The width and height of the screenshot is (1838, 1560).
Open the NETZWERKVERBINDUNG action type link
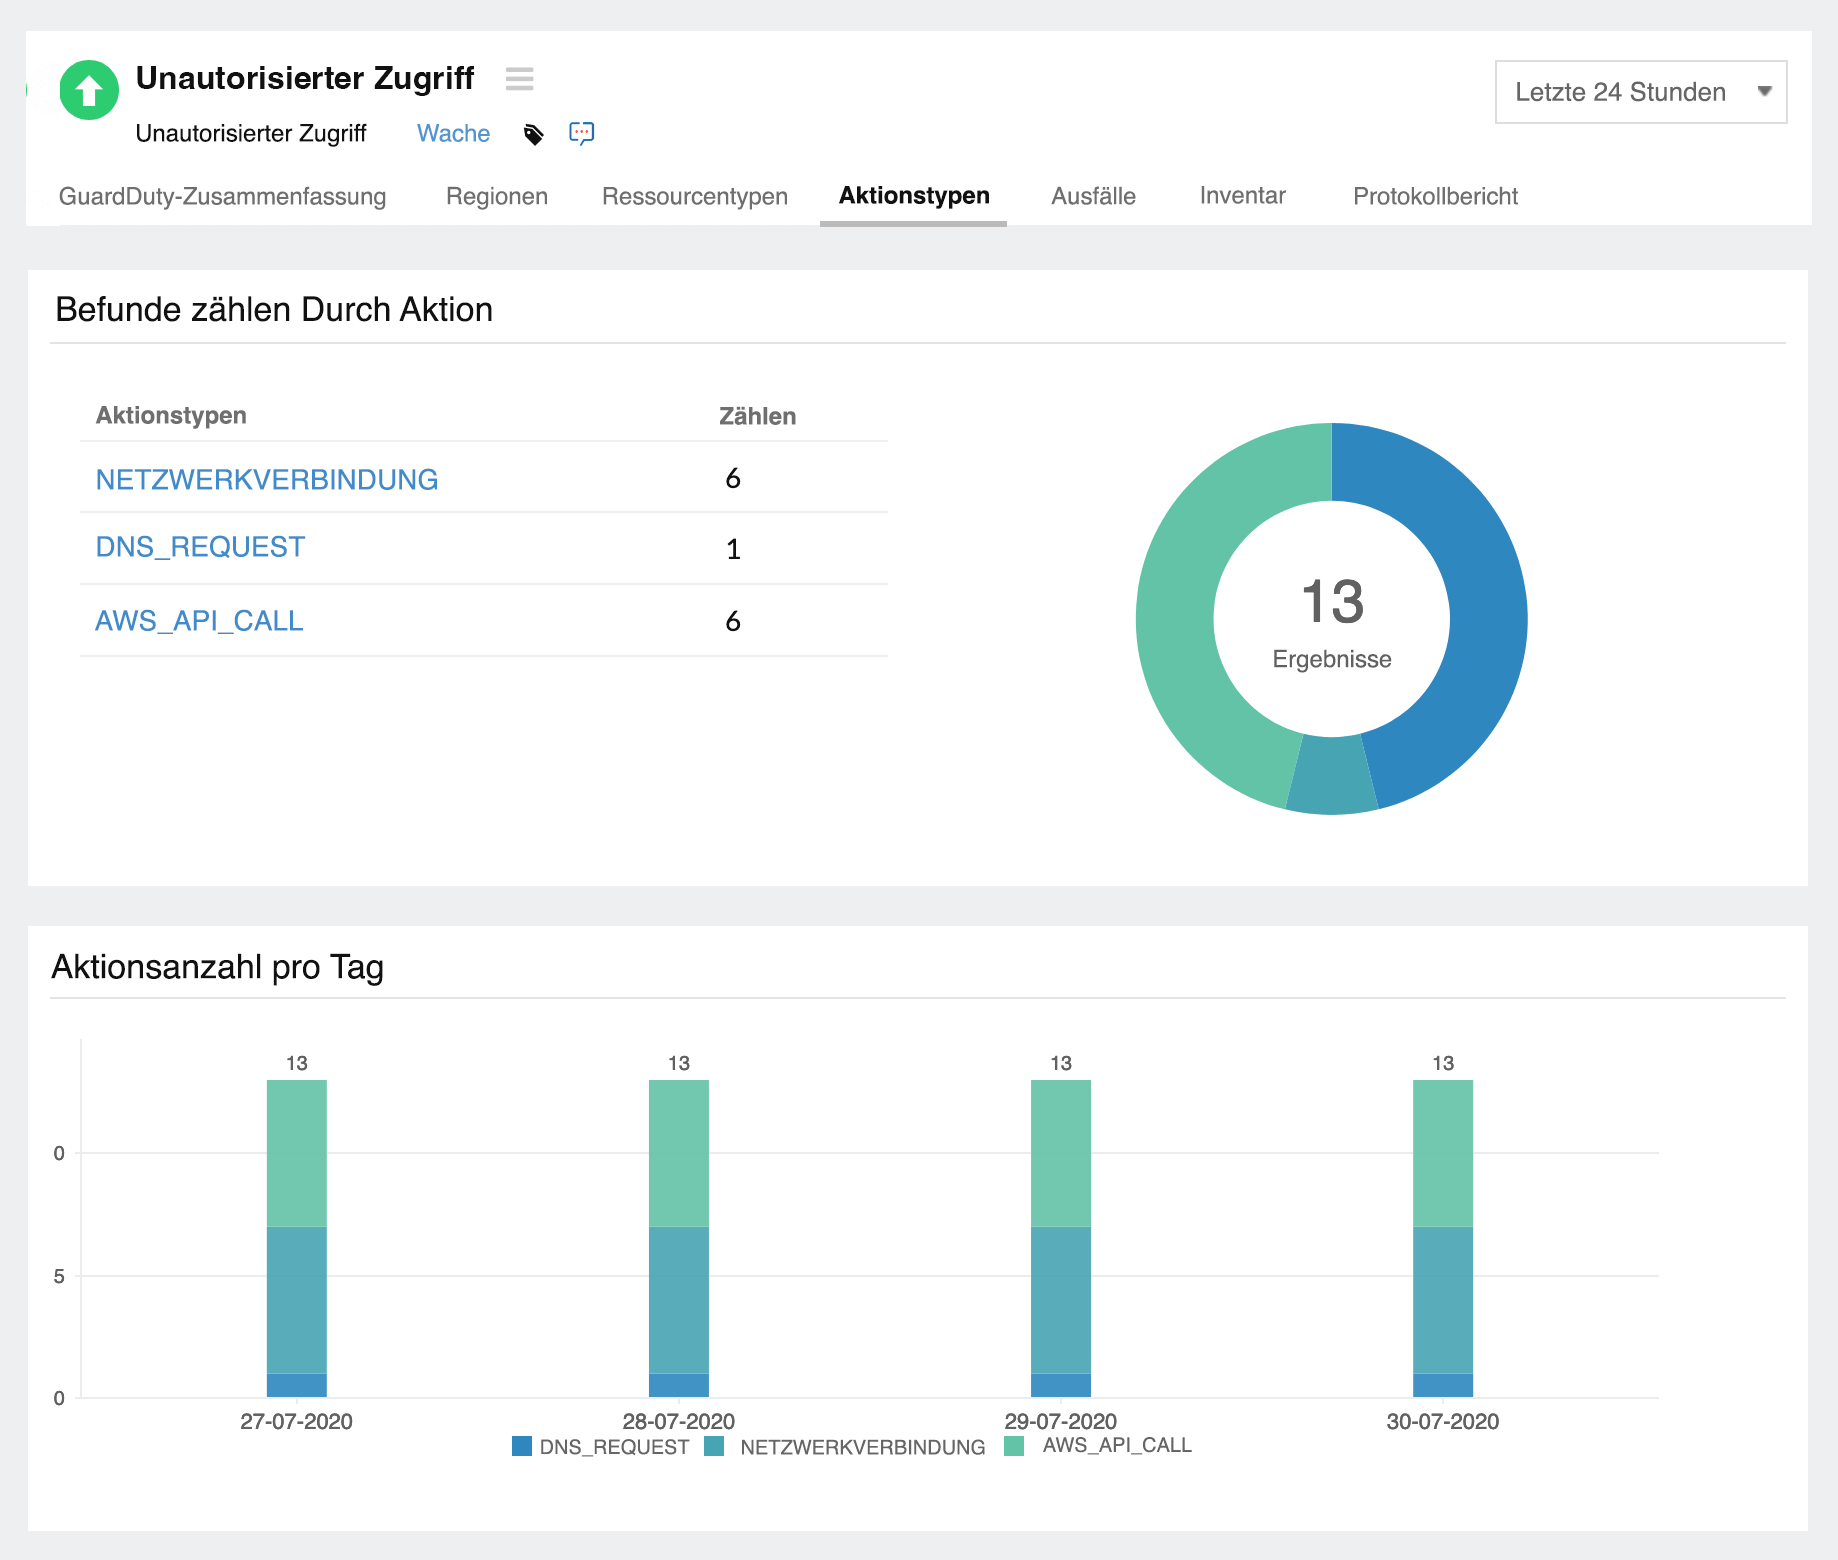pos(266,479)
